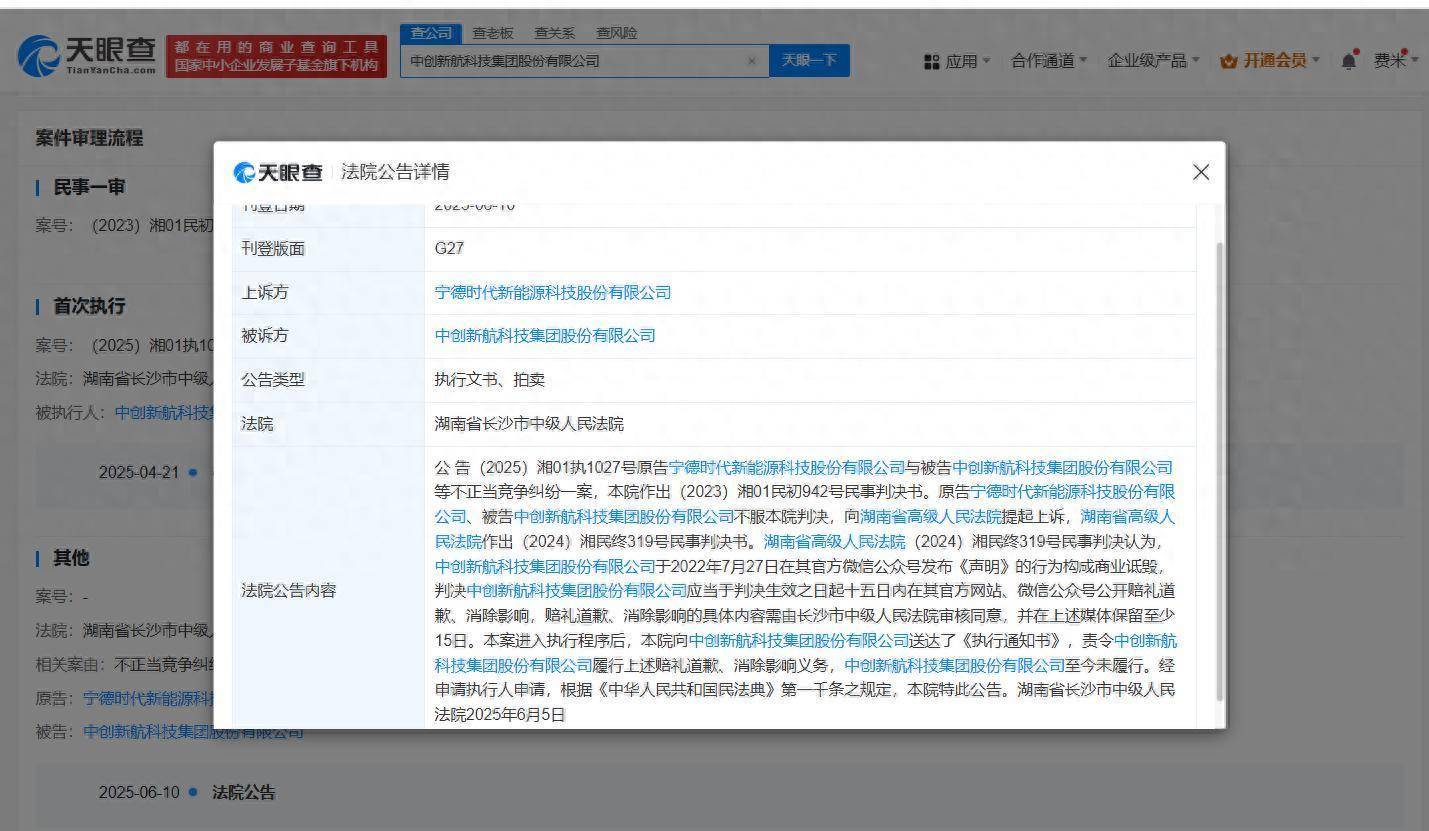Open 宁德时代 link after 湘01执1027号原告

click(x=787, y=467)
